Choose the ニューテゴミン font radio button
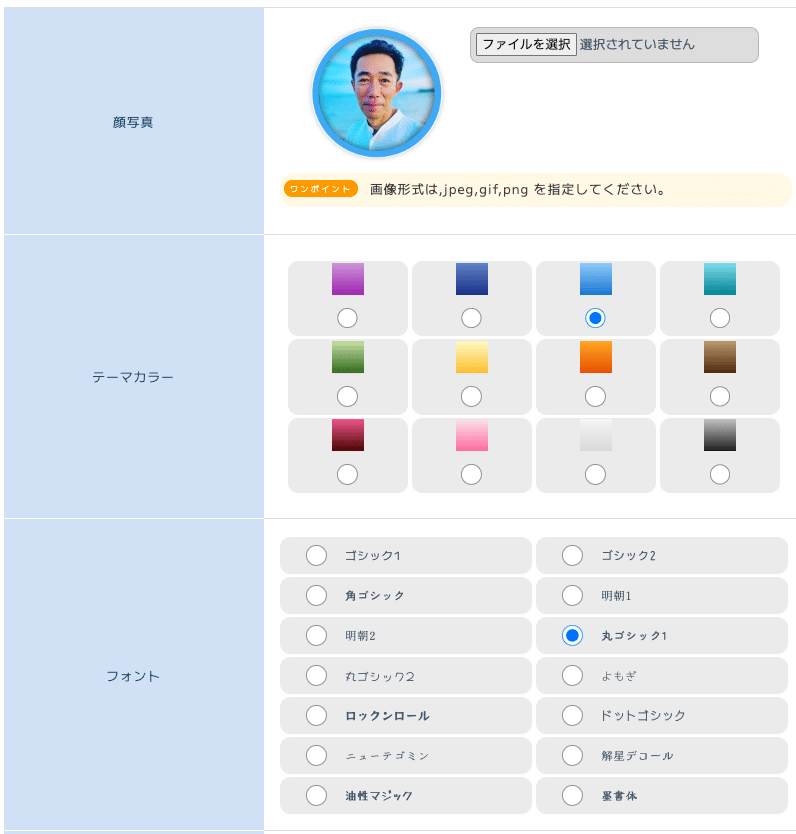This screenshot has height=834, width=796. pyautogui.click(x=316, y=755)
